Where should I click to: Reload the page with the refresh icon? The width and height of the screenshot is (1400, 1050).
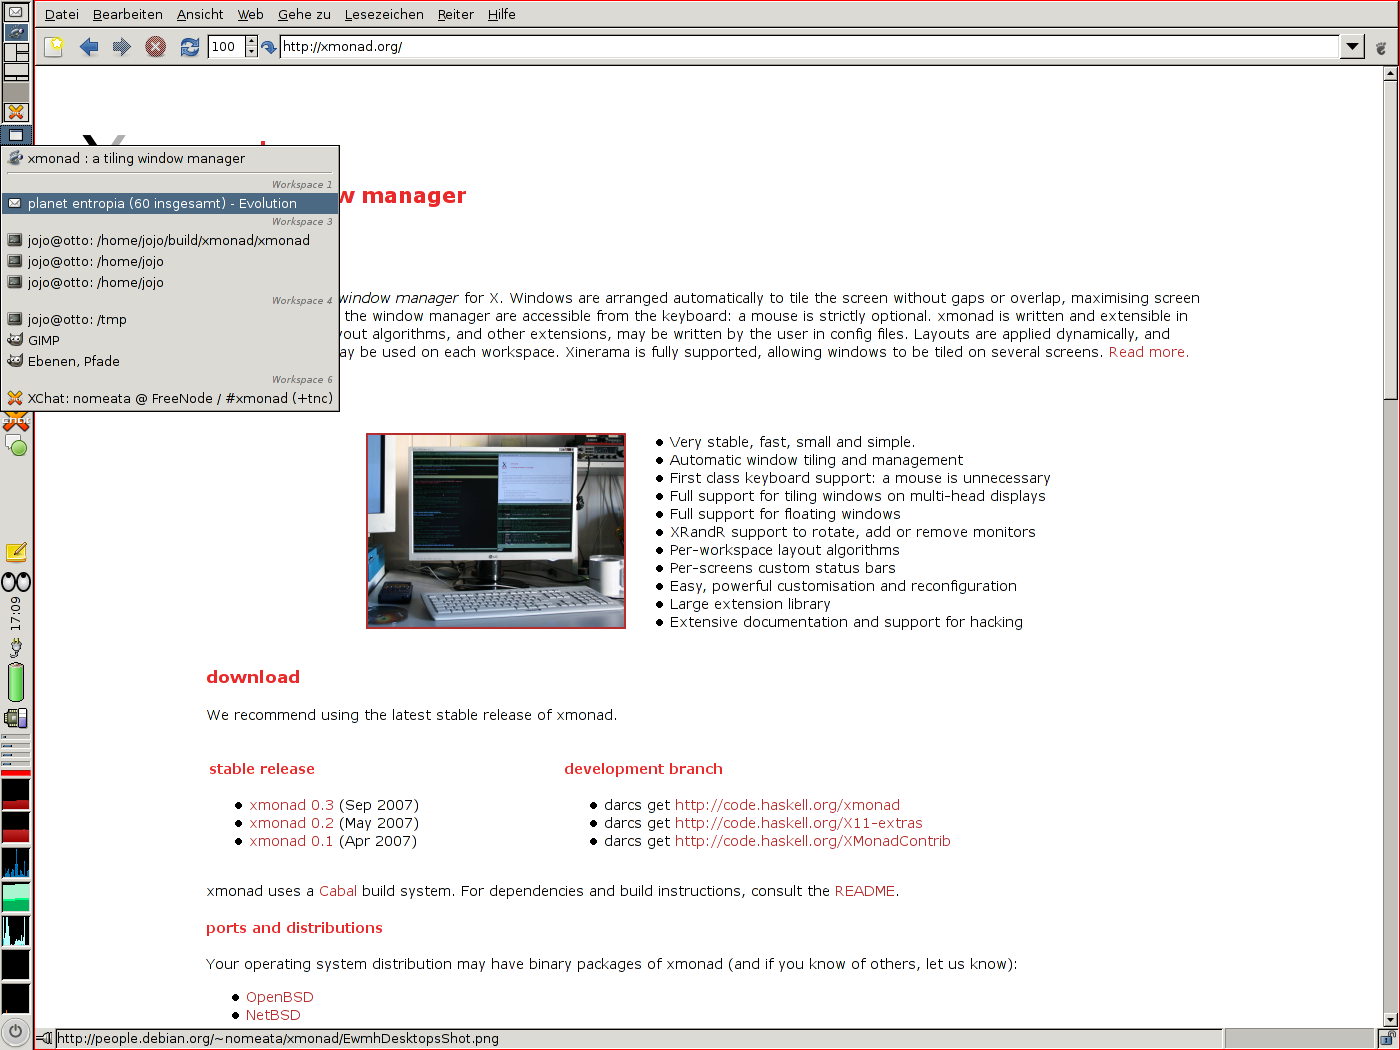[189, 46]
